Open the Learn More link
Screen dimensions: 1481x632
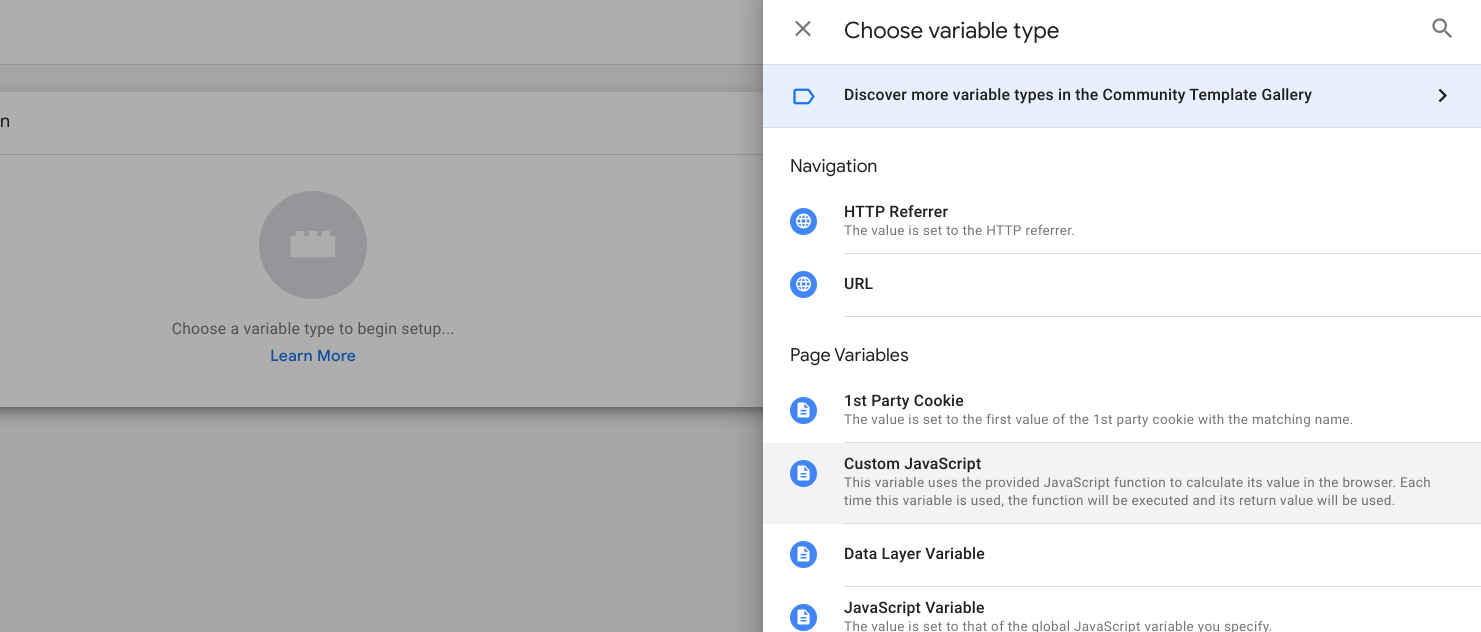click(x=313, y=356)
